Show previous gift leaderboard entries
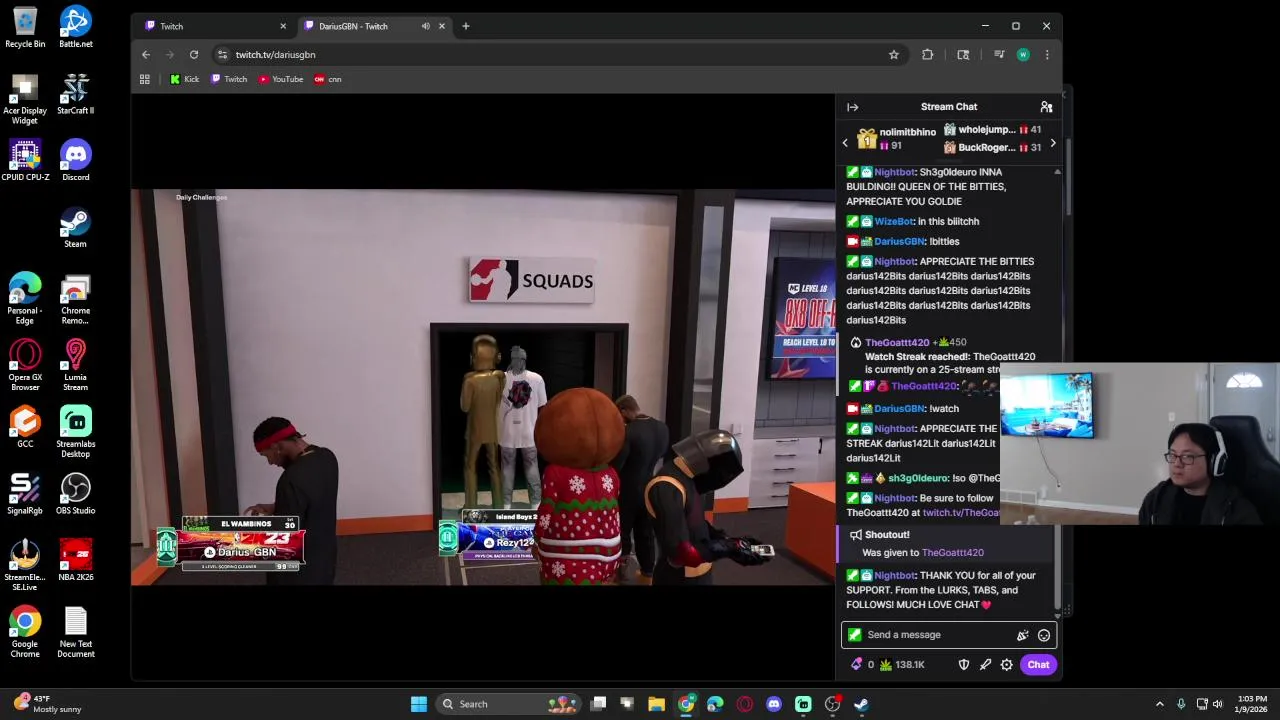Image resolution: width=1280 pixels, height=720 pixels. pyautogui.click(x=845, y=143)
